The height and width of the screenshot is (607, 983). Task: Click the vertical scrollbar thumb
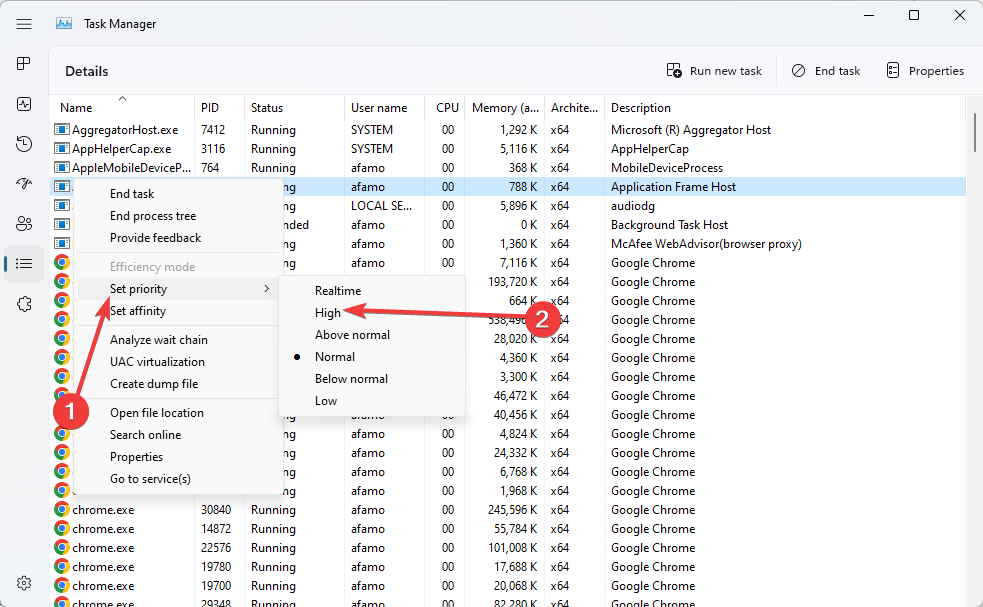975,132
